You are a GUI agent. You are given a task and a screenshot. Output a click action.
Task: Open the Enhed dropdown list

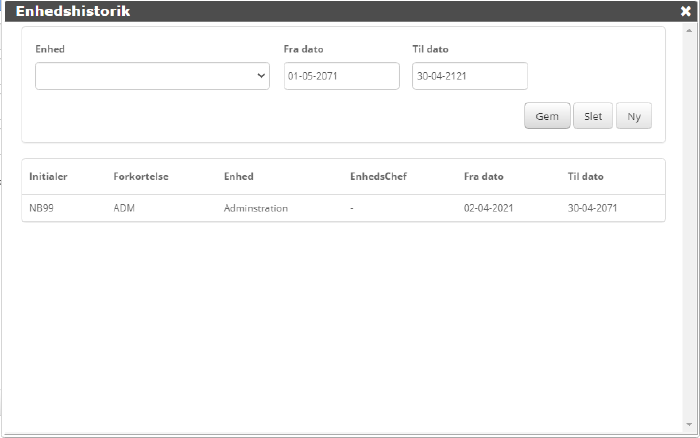[152, 76]
